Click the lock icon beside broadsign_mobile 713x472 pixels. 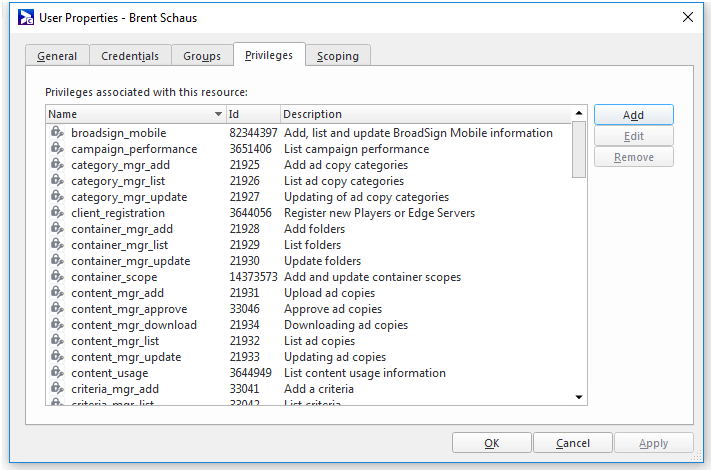point(57,133)
